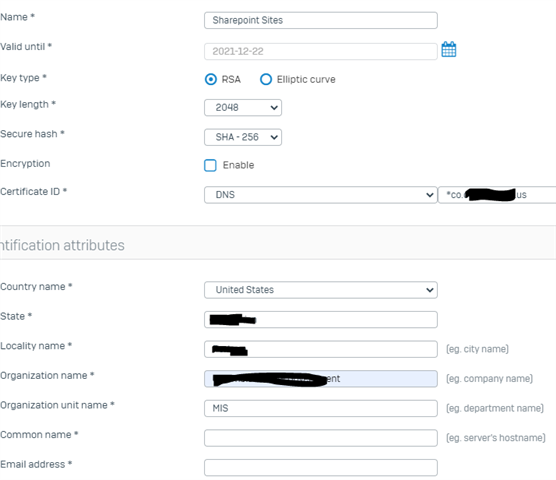556x480 pixels.
Task: Open the Country name United States dropdown
Action: pos(321,290)
